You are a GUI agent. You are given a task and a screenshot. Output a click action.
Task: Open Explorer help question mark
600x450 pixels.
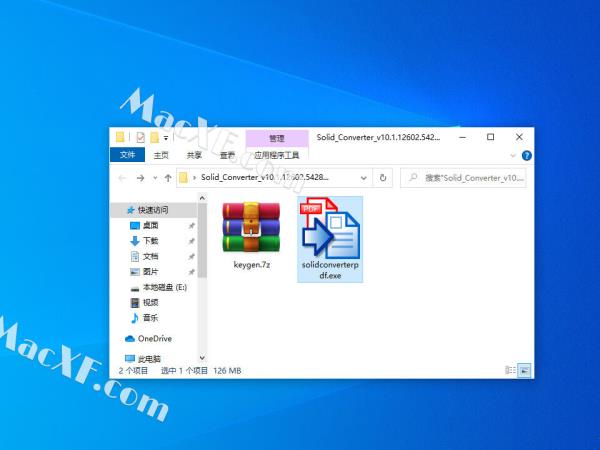527,156
